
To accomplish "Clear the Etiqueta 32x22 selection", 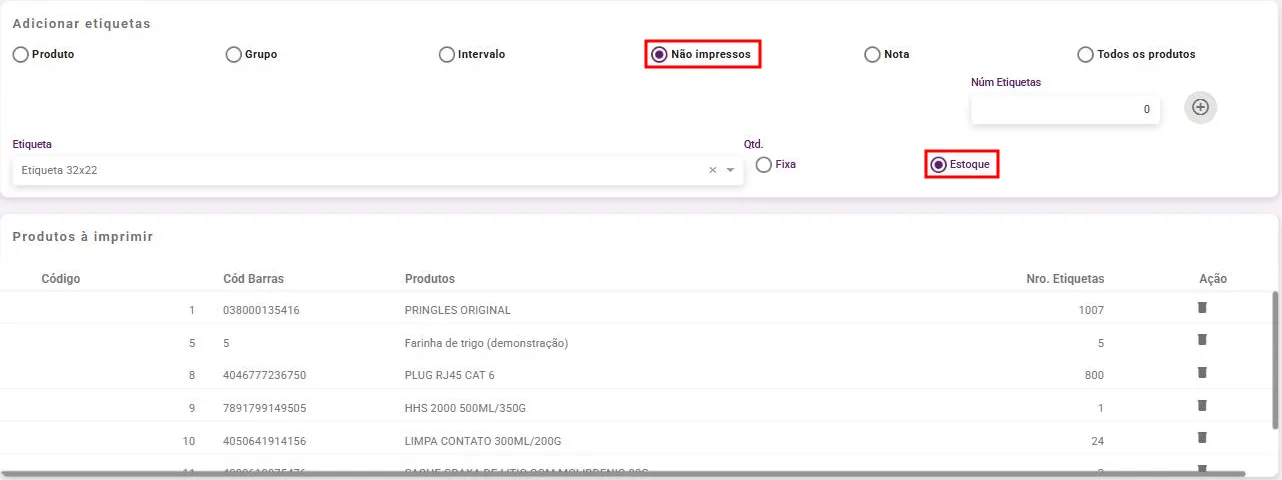I will click(x=713, y=171).
